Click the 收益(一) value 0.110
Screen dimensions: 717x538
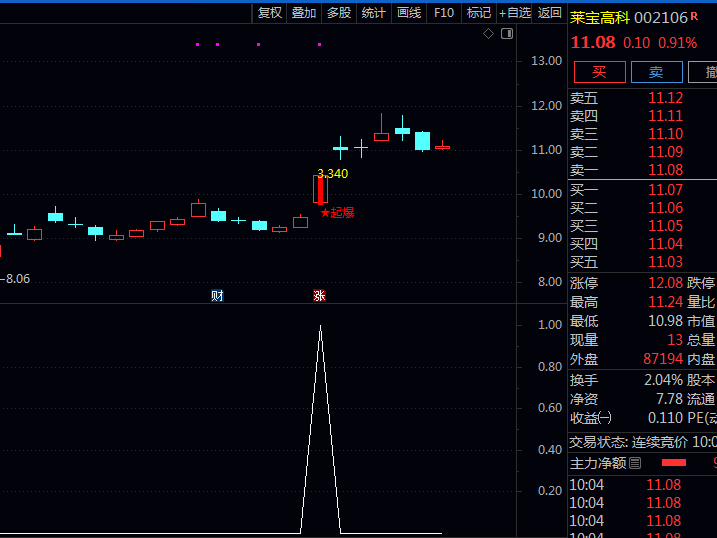pyautogui.click(x=665, y=418)
